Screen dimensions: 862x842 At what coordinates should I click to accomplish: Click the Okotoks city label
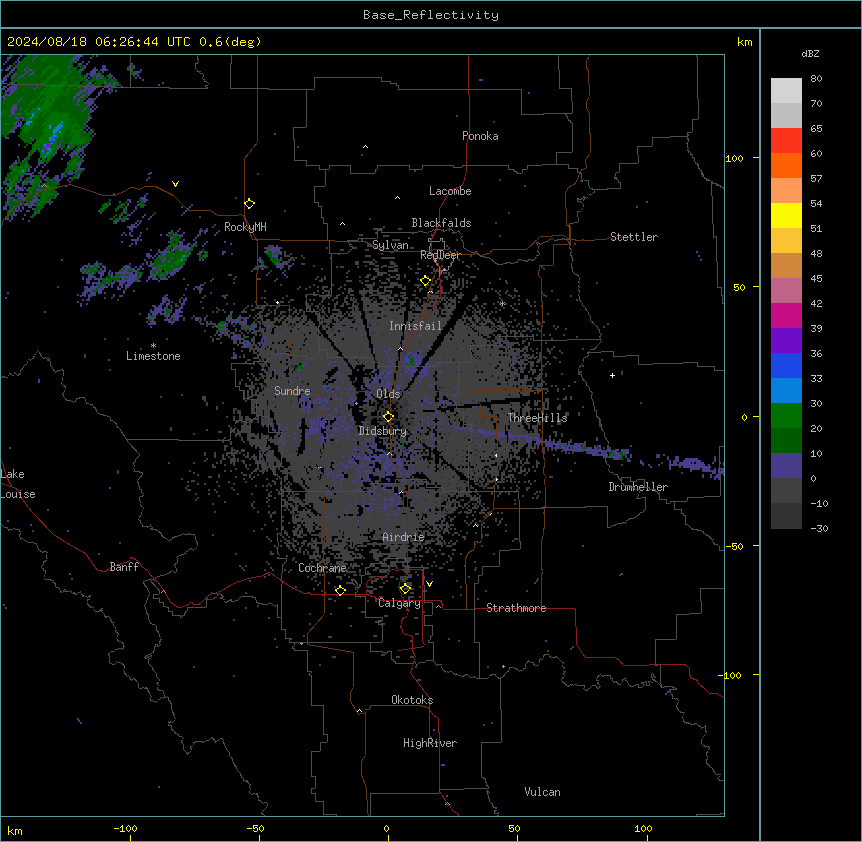coord(412,700)
